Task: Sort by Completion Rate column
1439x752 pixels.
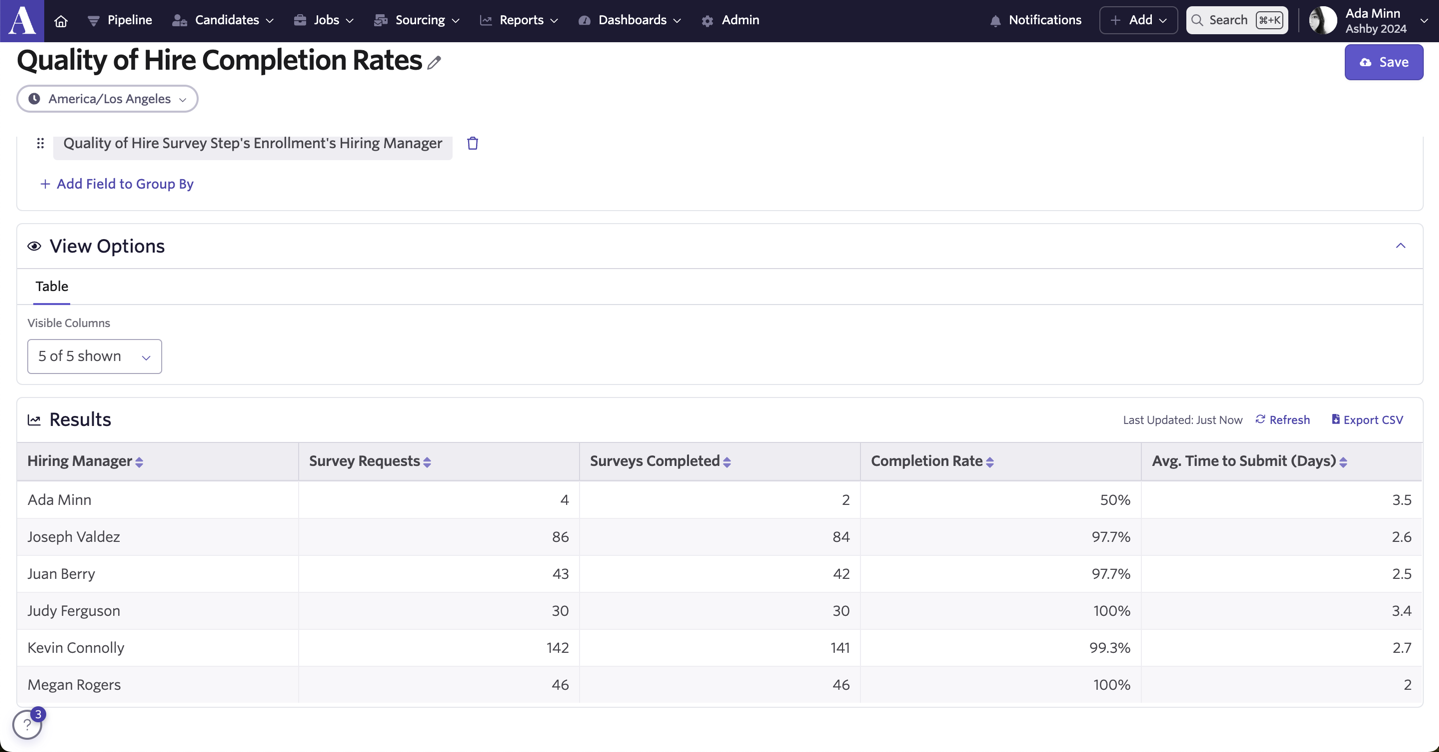Action: (x=990, y=462)
